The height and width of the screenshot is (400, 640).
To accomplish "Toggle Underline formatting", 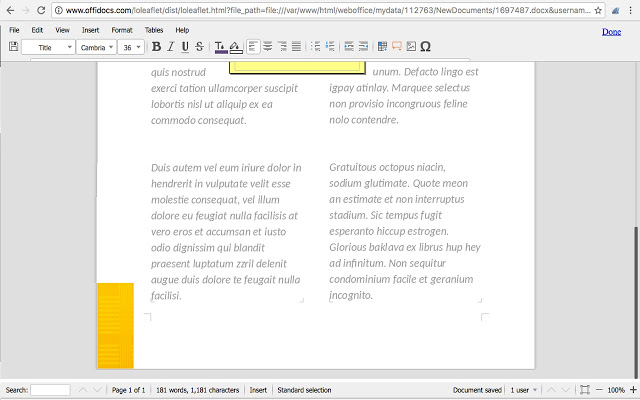I will pos(185,47).
